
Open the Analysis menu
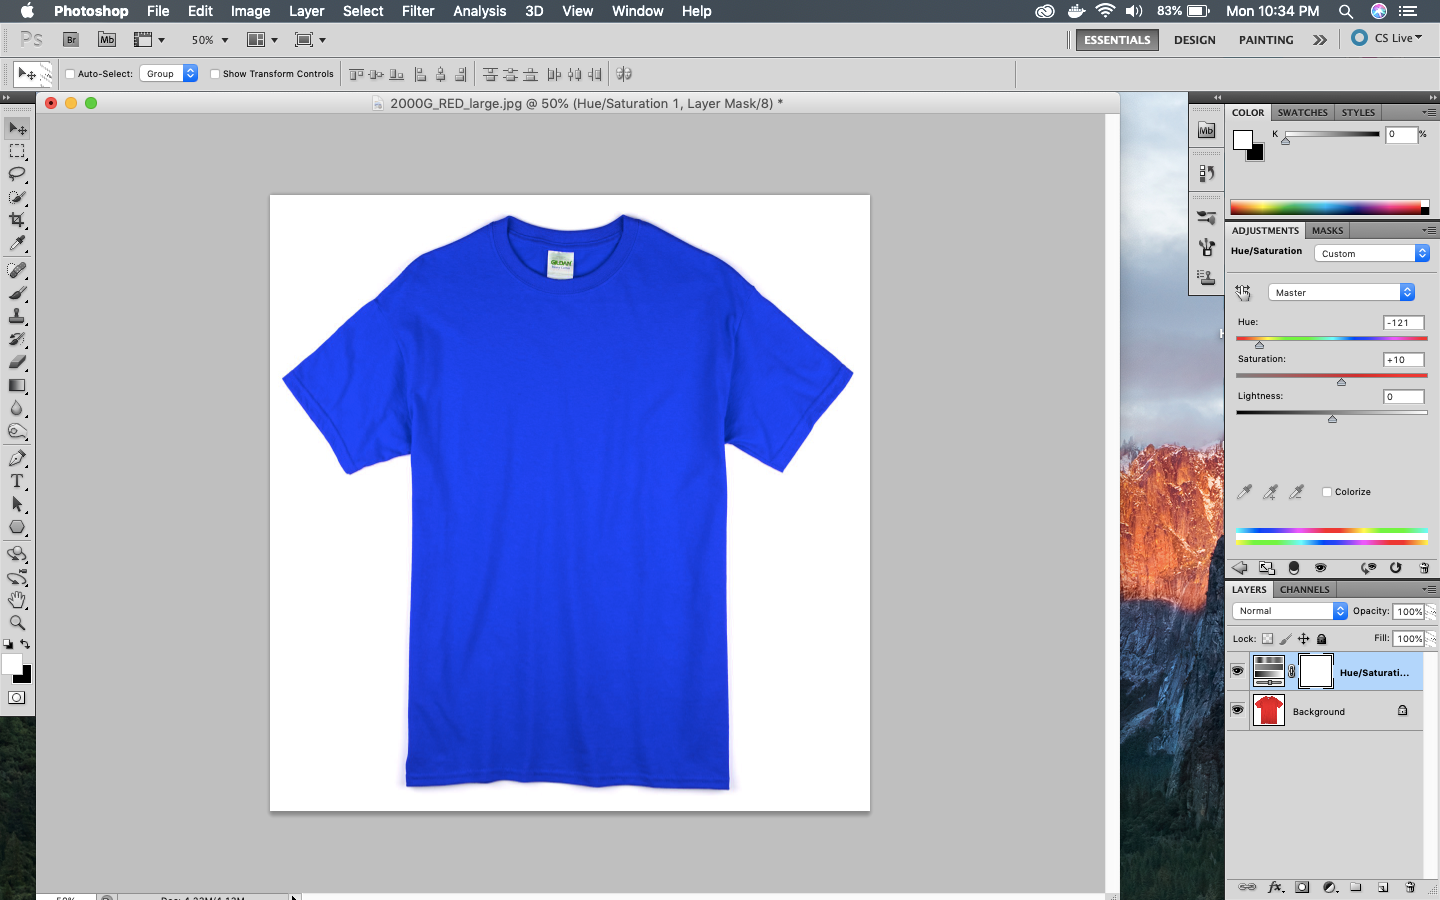coord(480,11)
